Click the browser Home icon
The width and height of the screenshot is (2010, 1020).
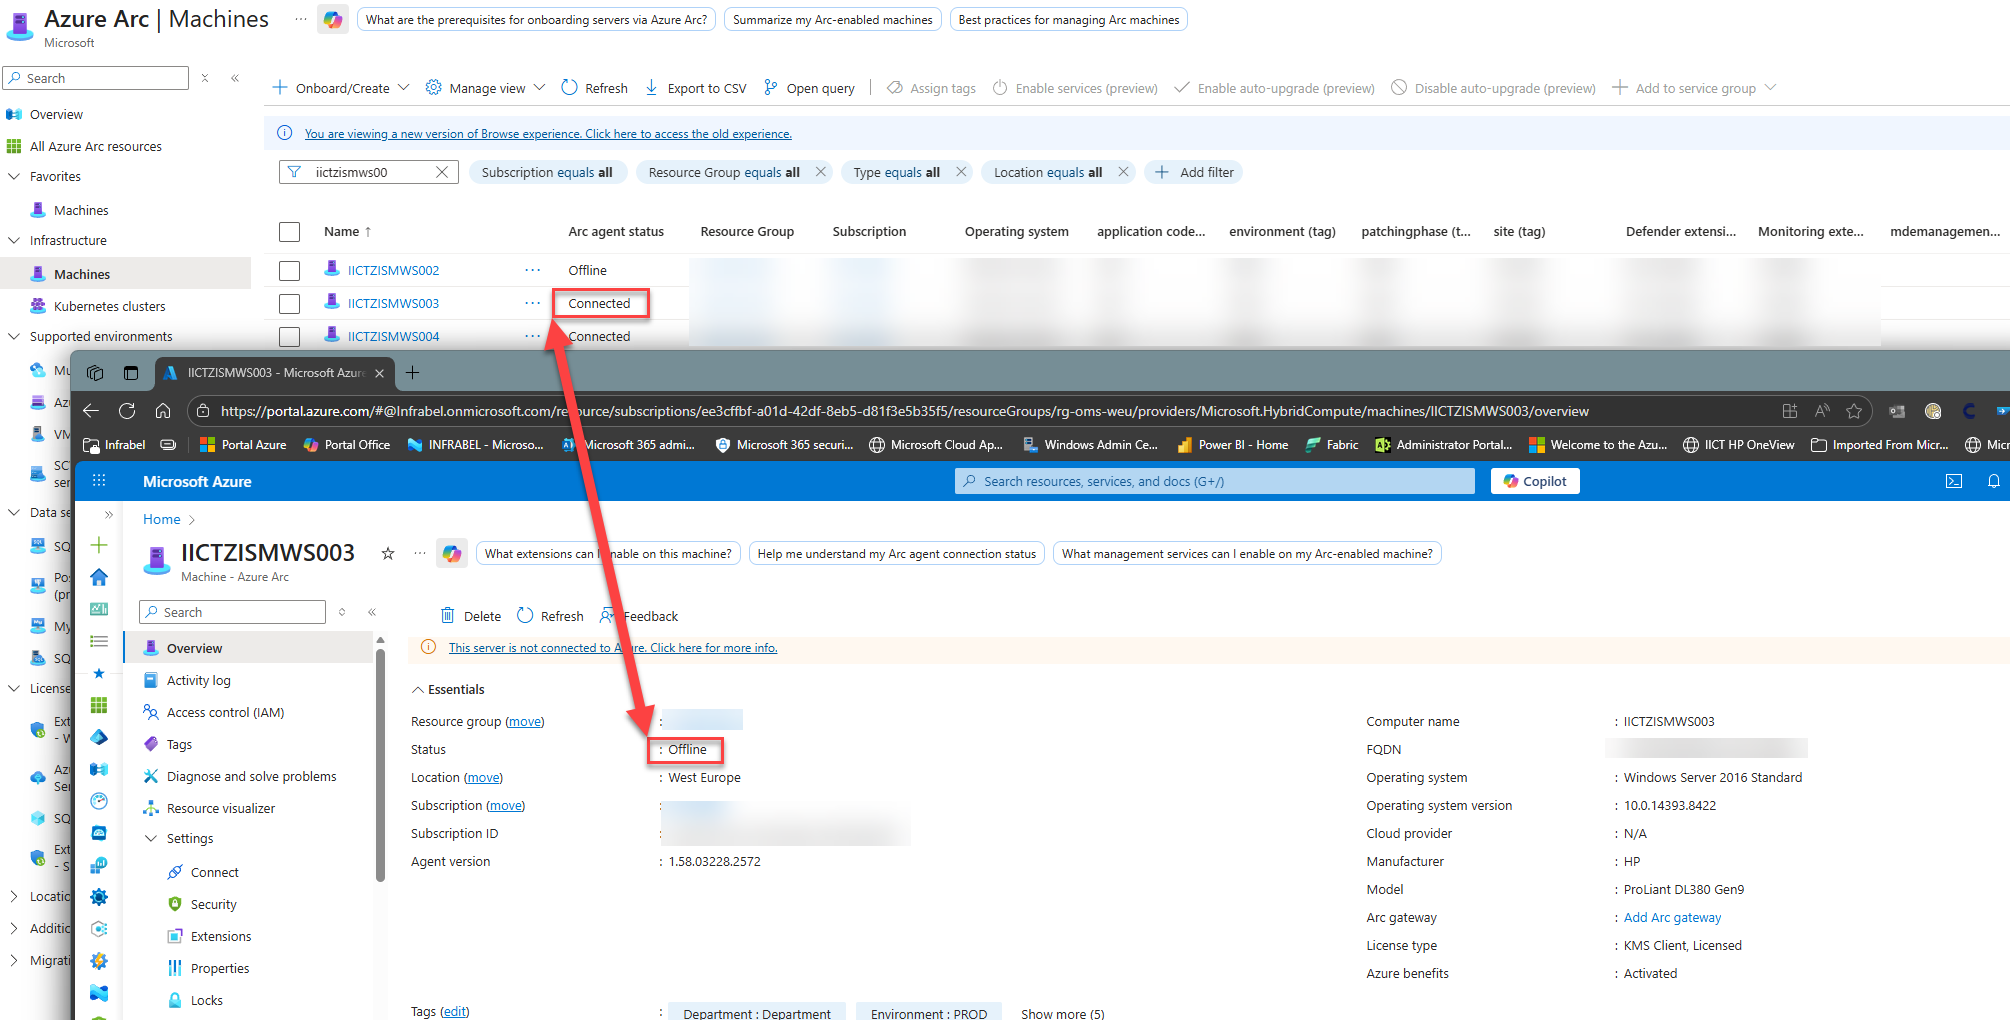163,411
